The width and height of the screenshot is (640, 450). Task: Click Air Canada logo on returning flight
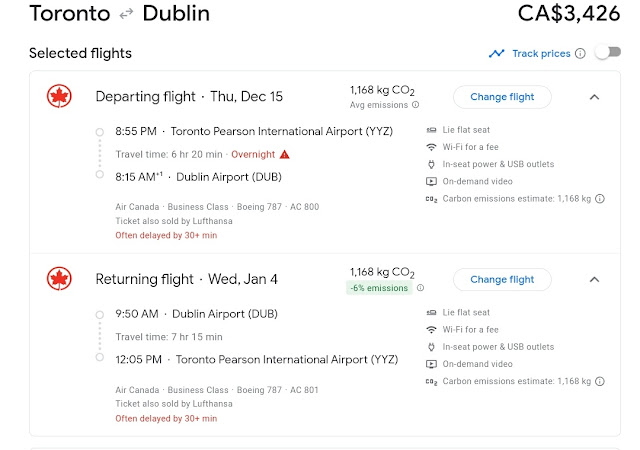59,280
